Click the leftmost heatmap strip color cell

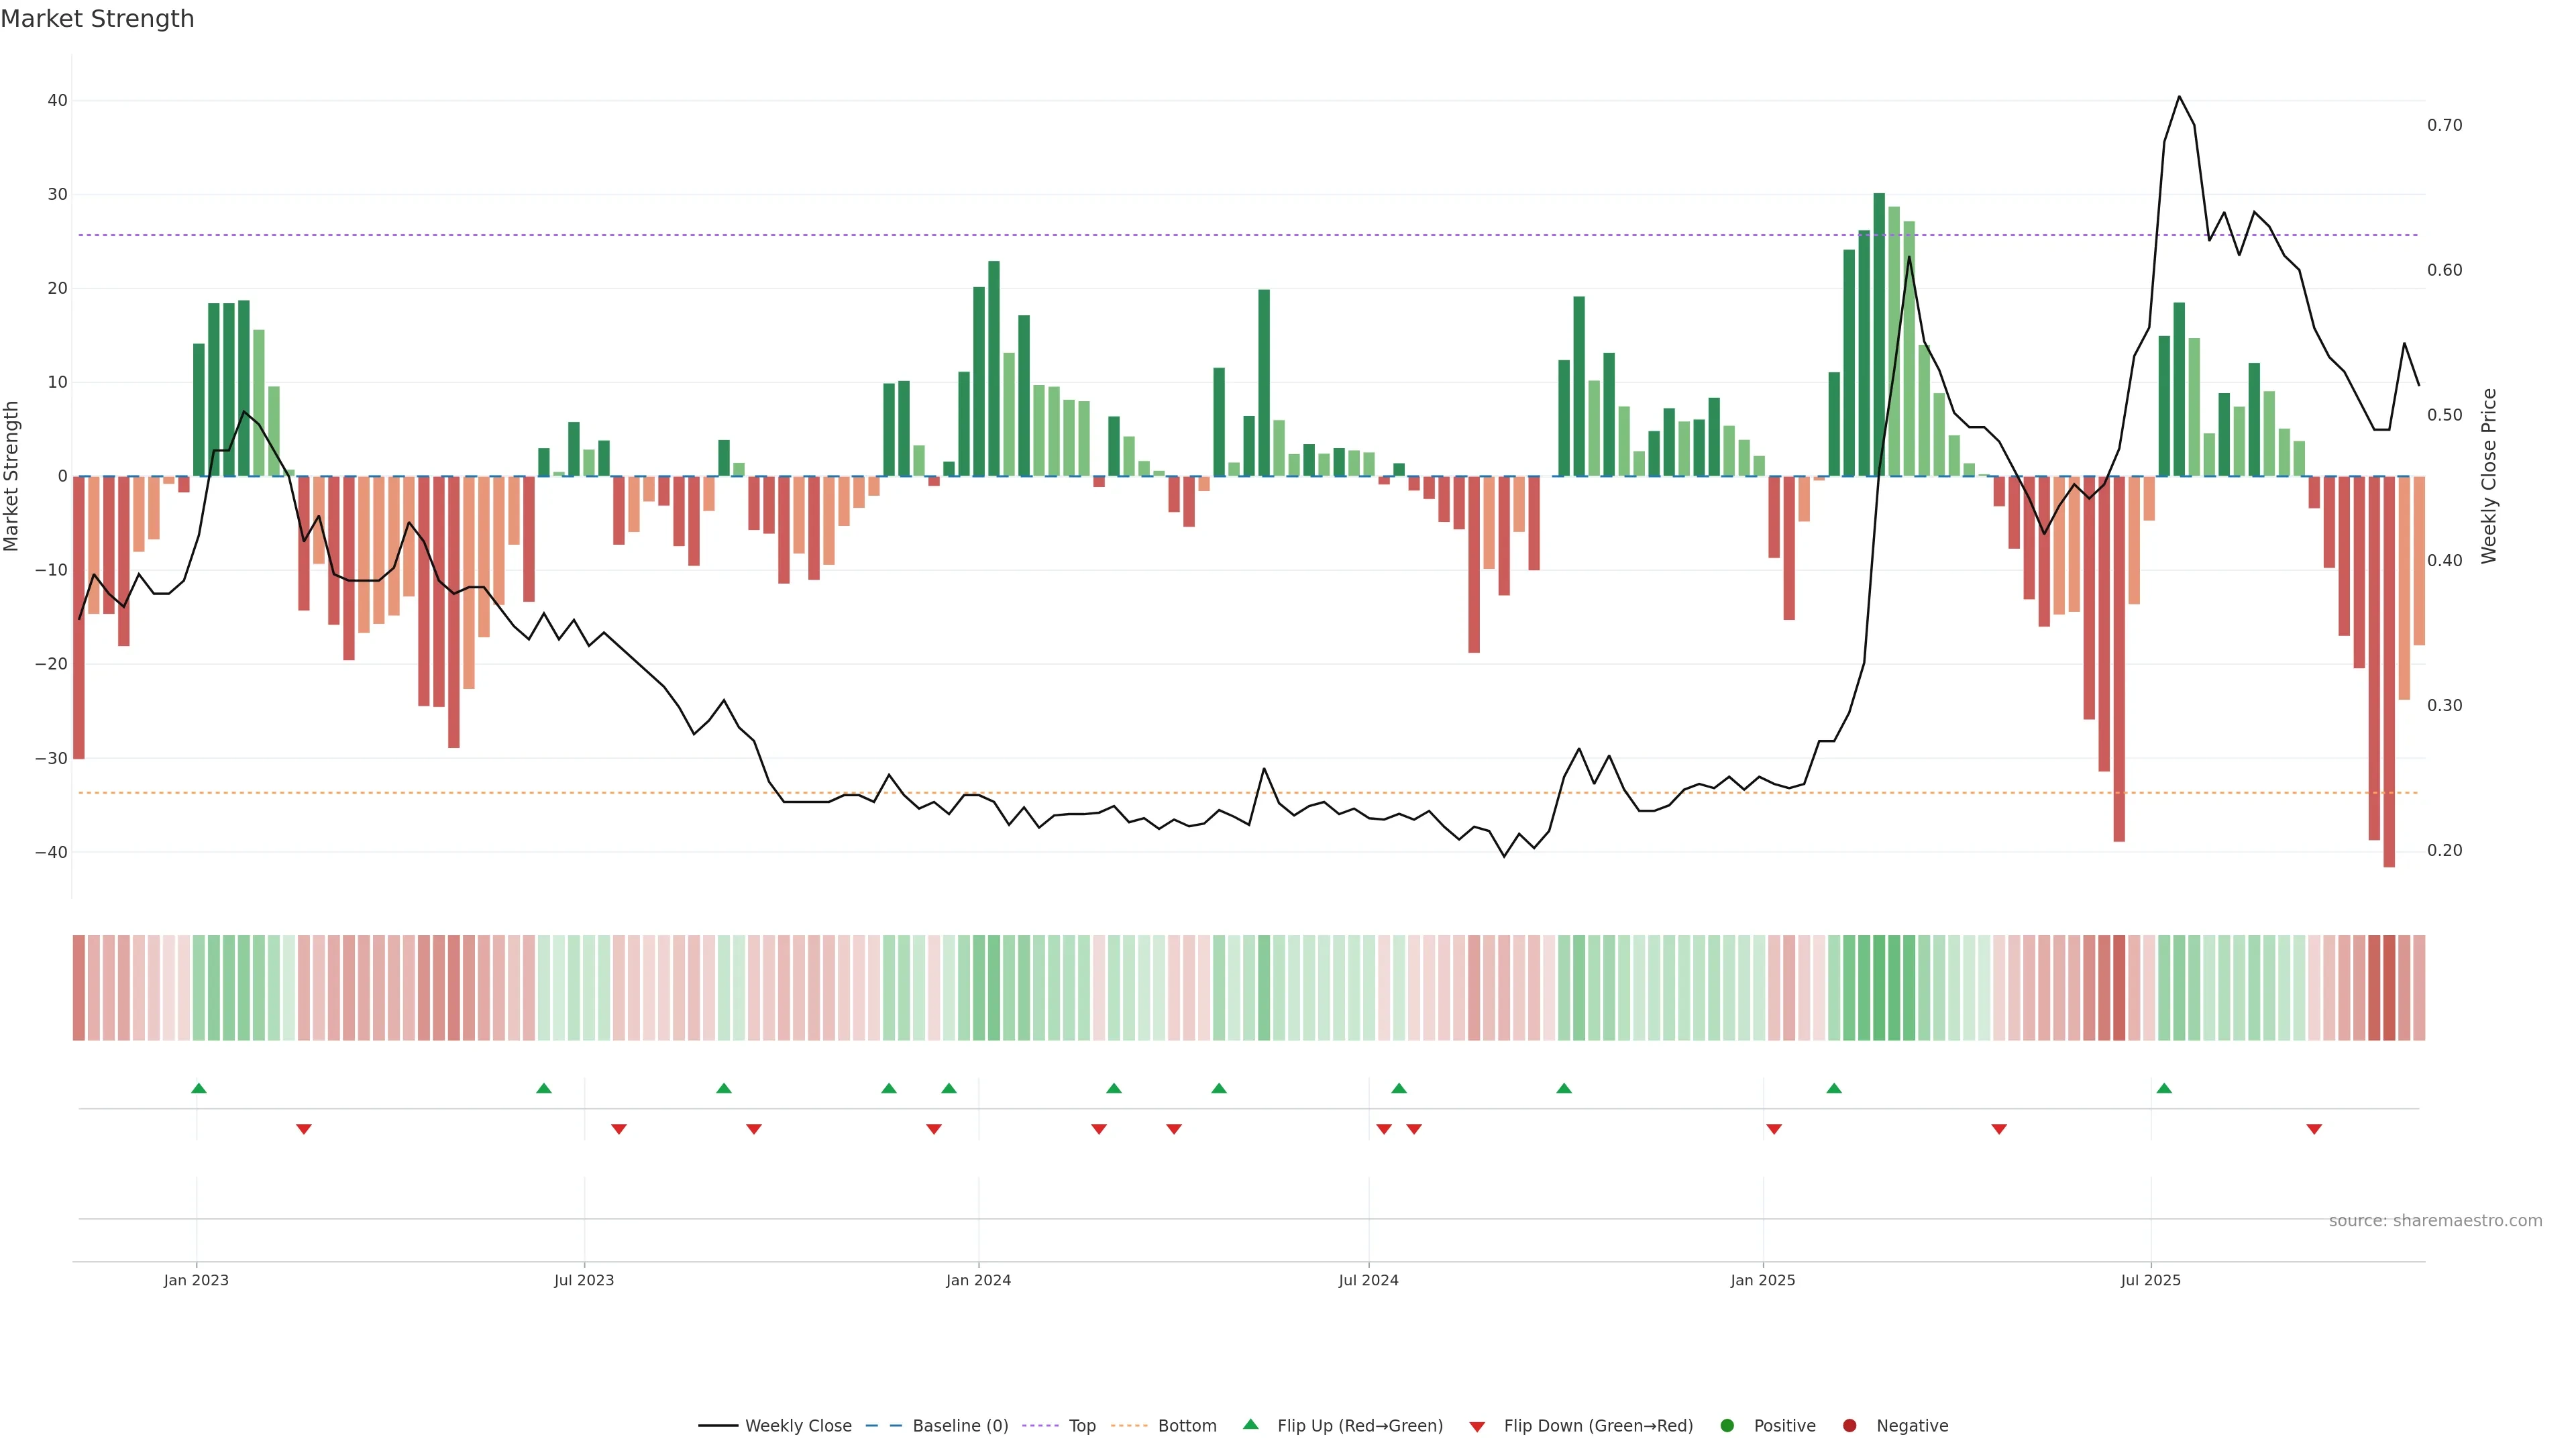point(78,988)
